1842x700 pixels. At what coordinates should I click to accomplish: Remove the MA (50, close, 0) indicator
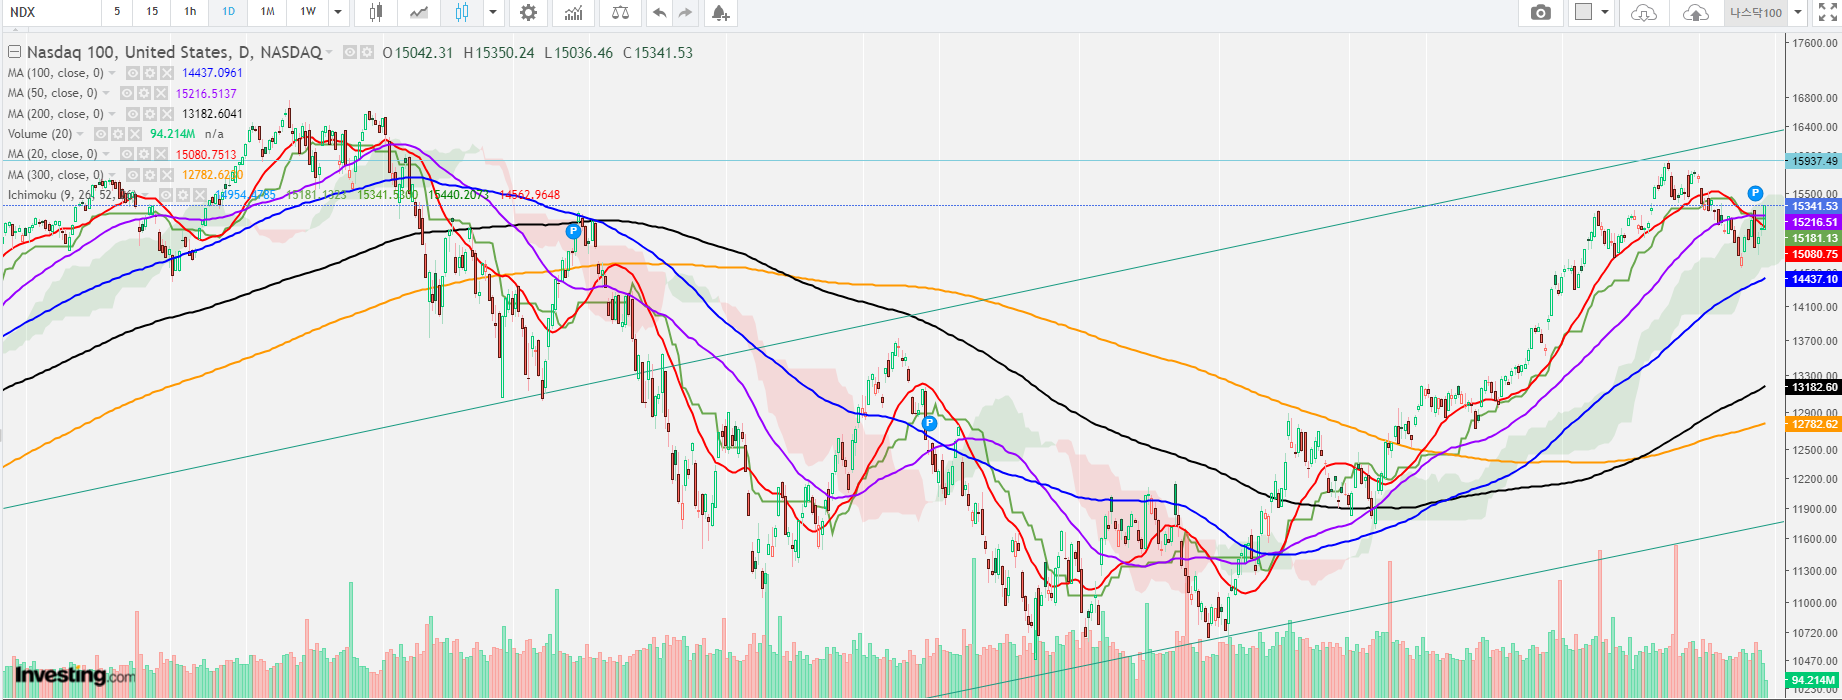pyautogui.click(x=161, y=93)
